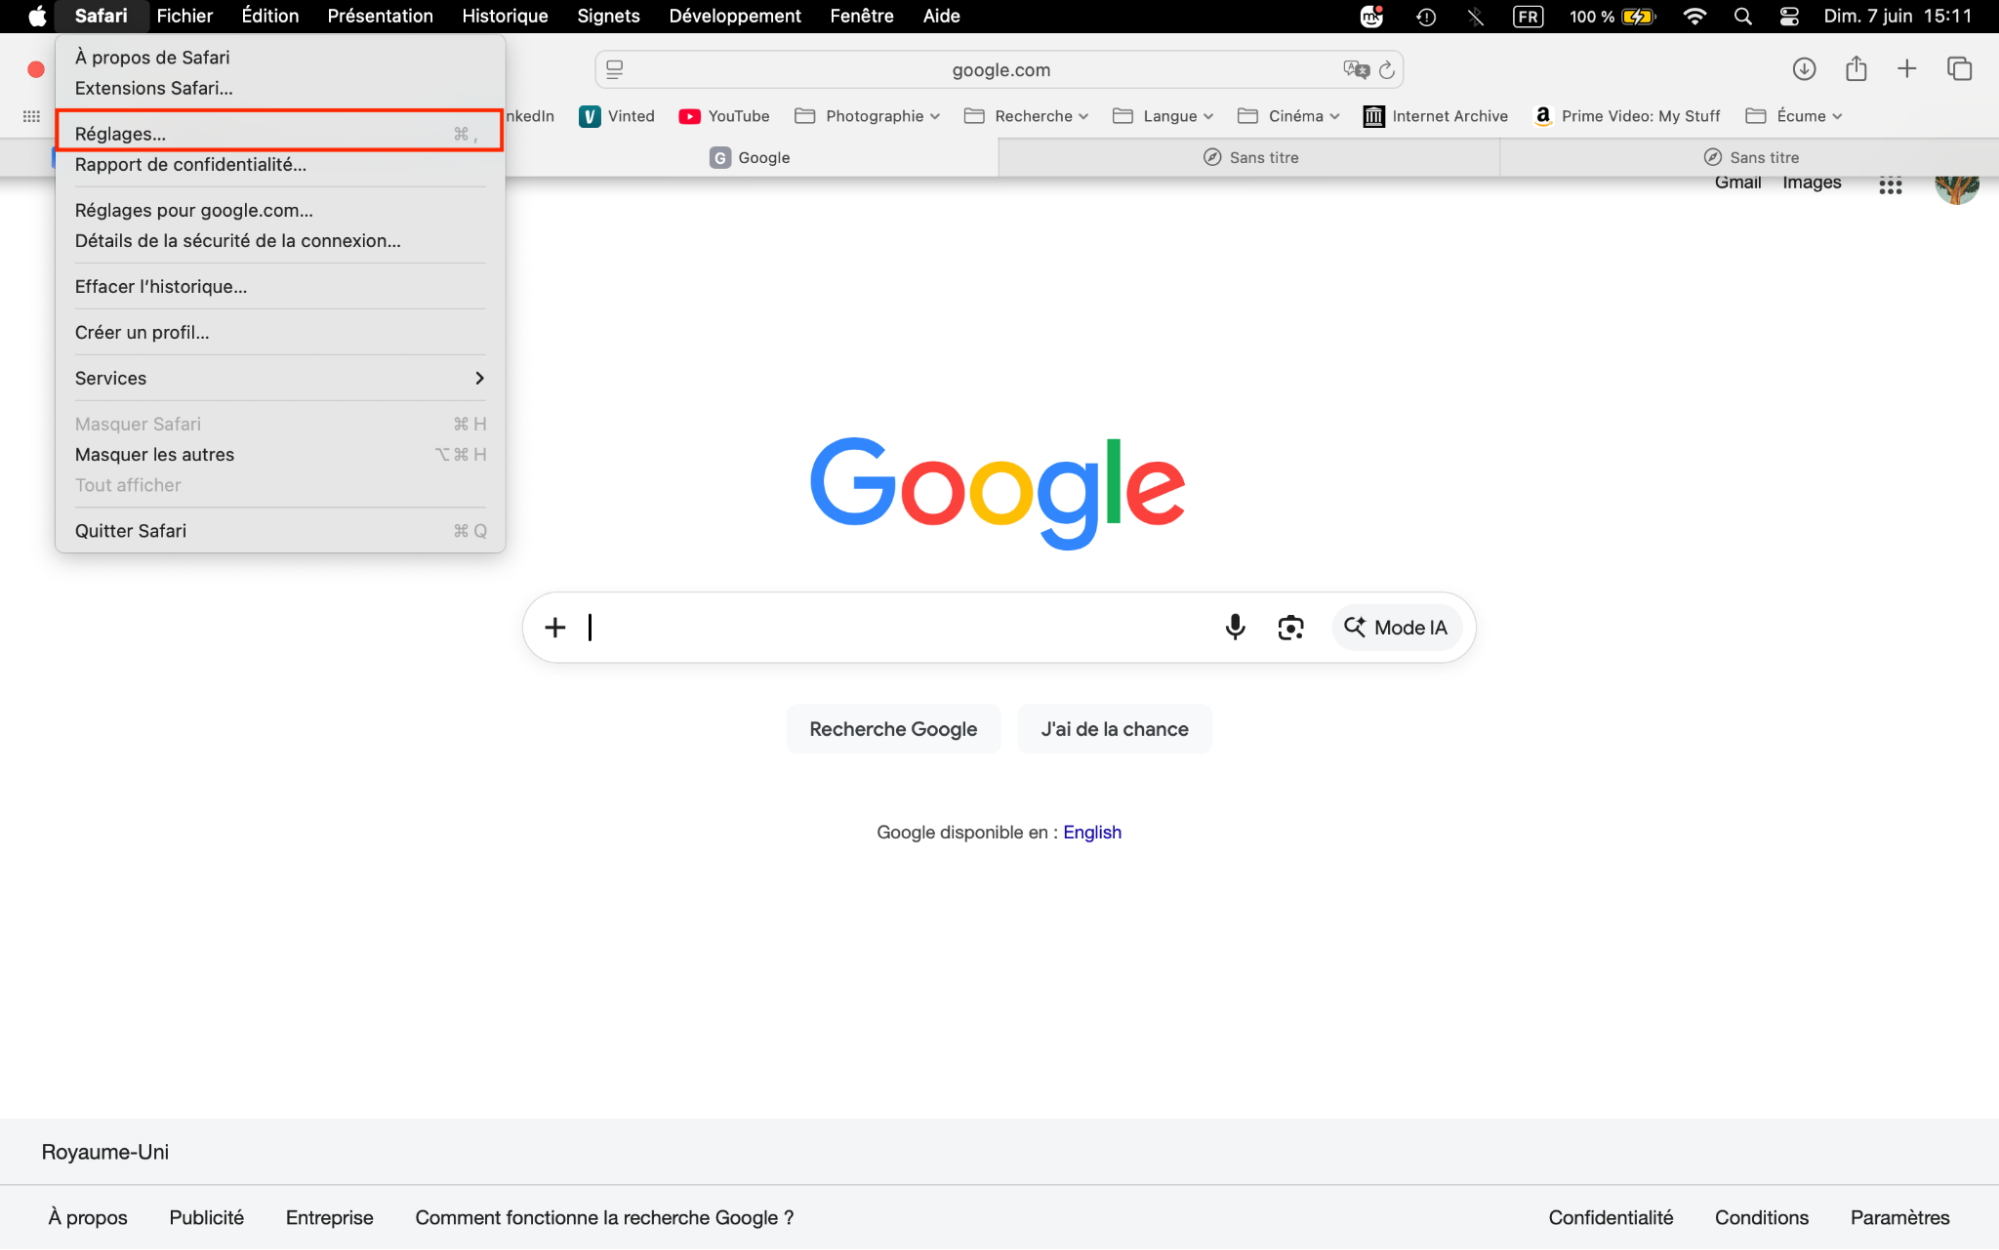The image size is (1999, 1250).
Task: Open the Fenêtre menu
Action: 861,16
